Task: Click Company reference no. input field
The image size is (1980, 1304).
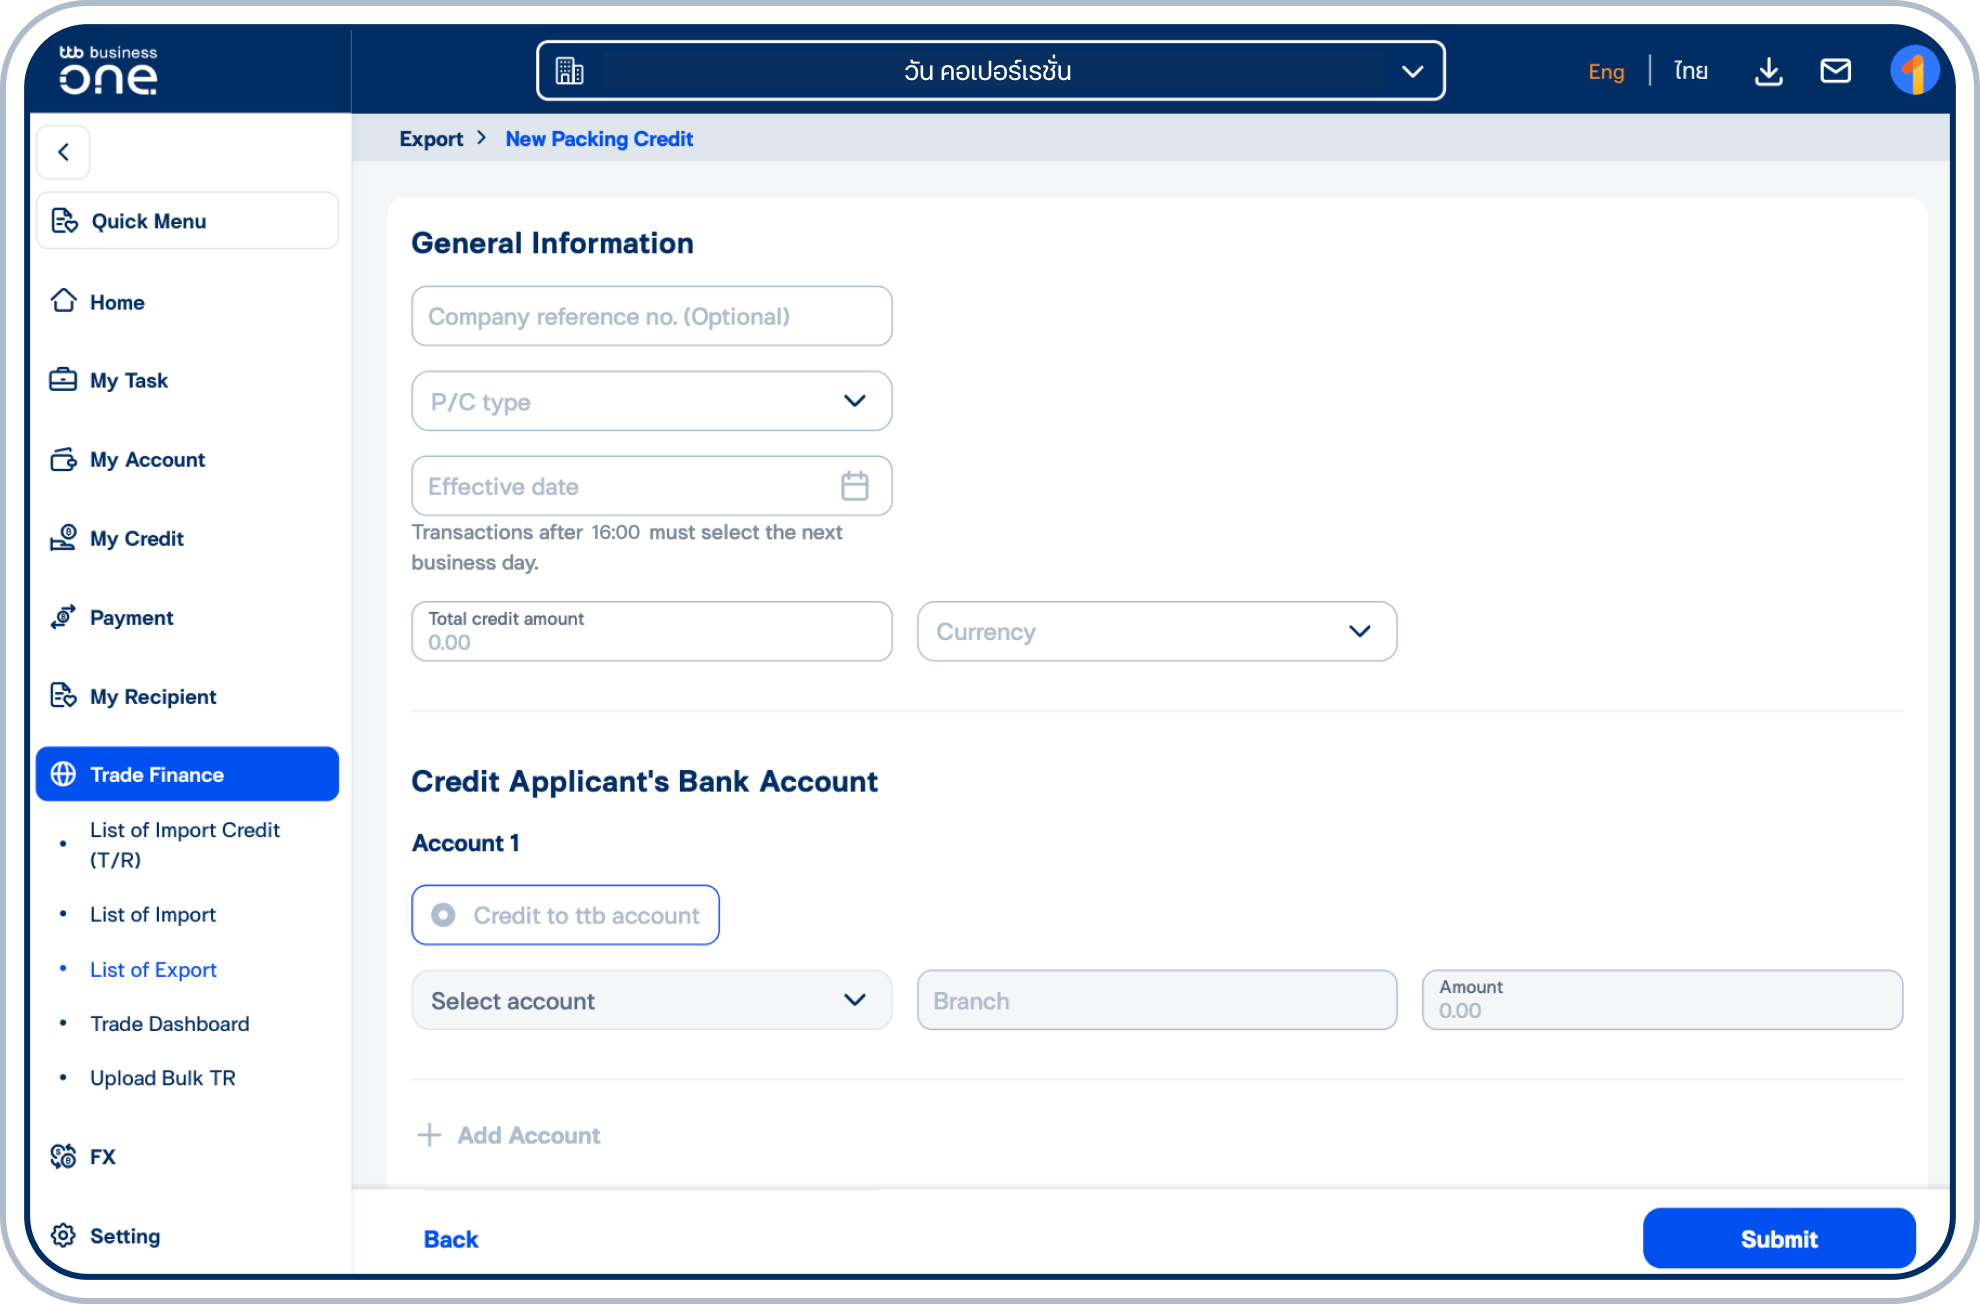Action: (651, 316)
